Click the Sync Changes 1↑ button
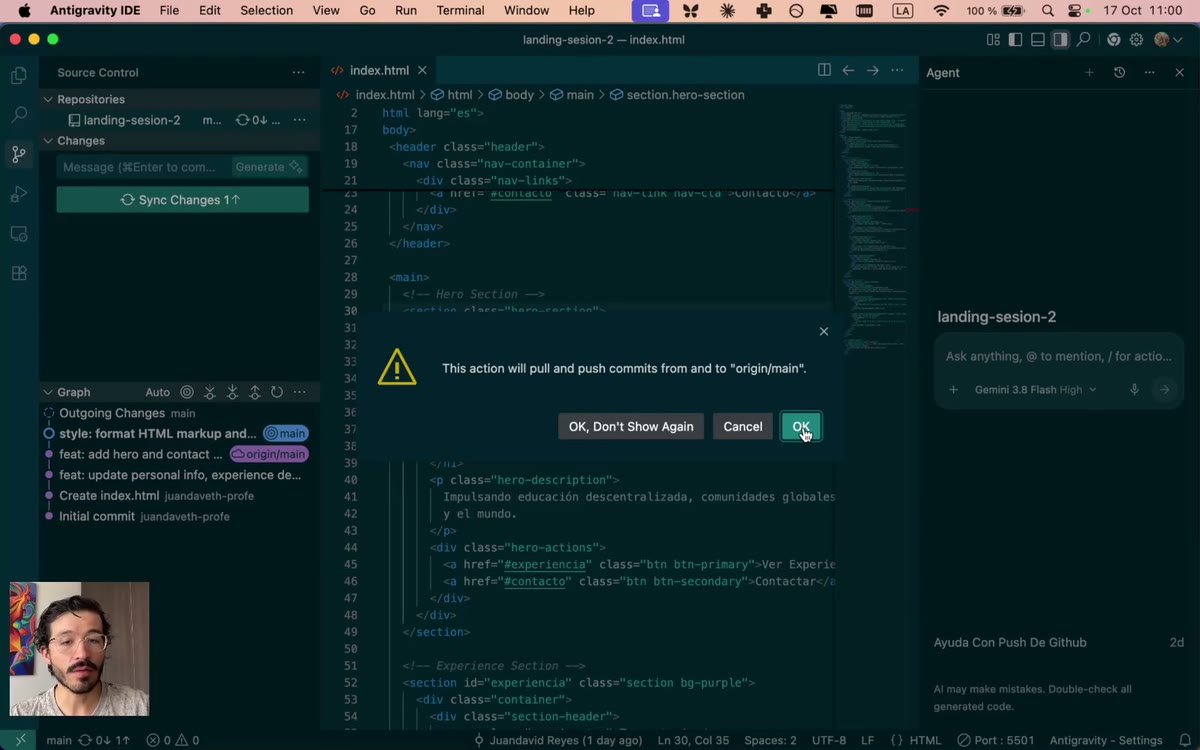The width and height of the screenshot is (1200, 750). (x=182, y=200)
